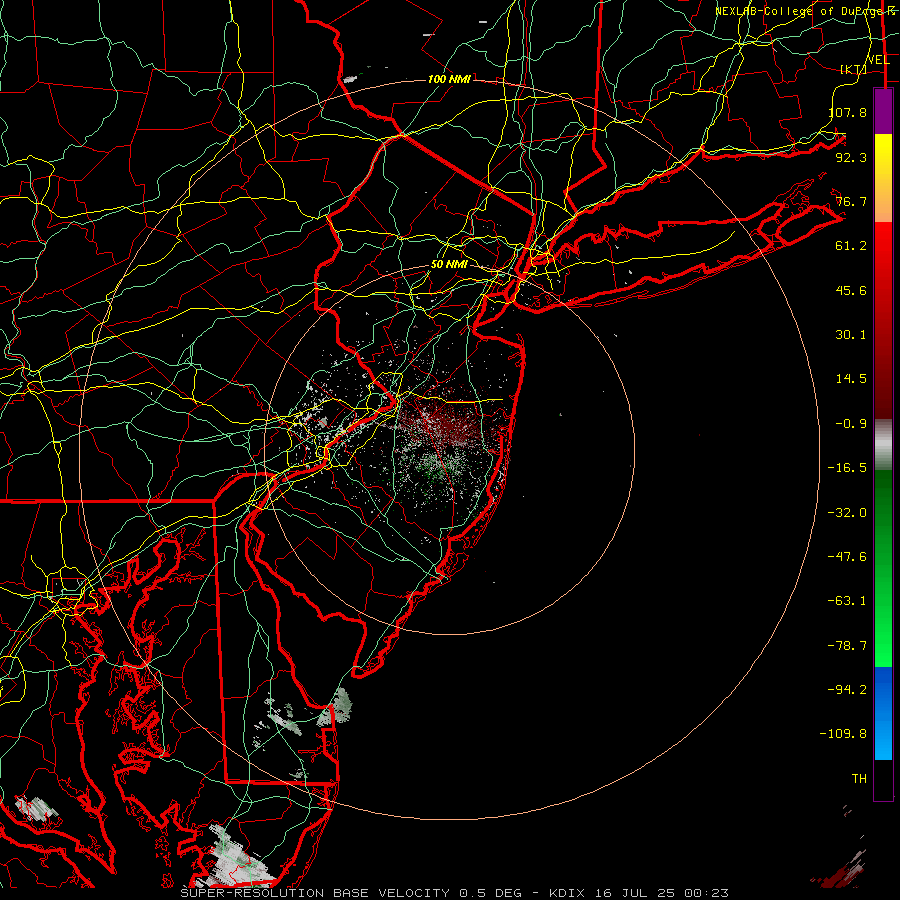Pick the purple segment of the color bar
The width and height of the screenshot is (900, 900).
[883, 111]
